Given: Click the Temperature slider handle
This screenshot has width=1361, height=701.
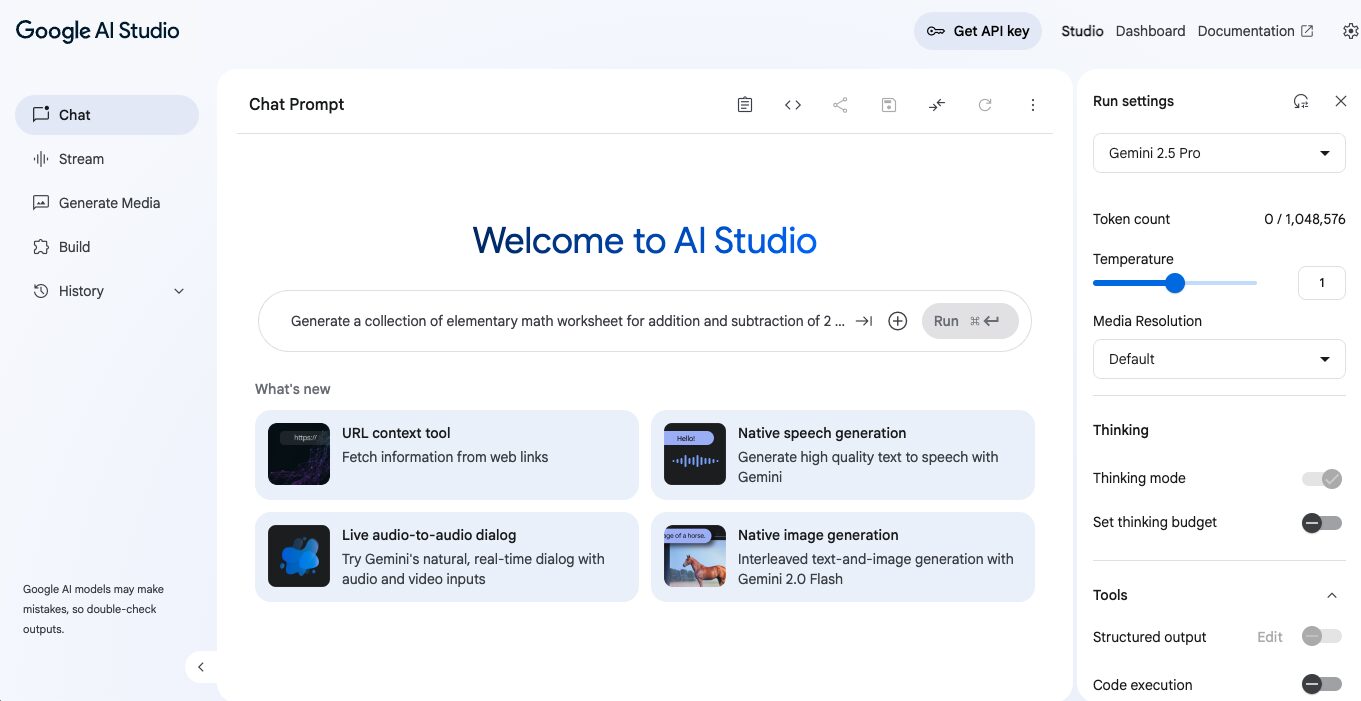Looking at the screenshot, I should pos(1175,283).
